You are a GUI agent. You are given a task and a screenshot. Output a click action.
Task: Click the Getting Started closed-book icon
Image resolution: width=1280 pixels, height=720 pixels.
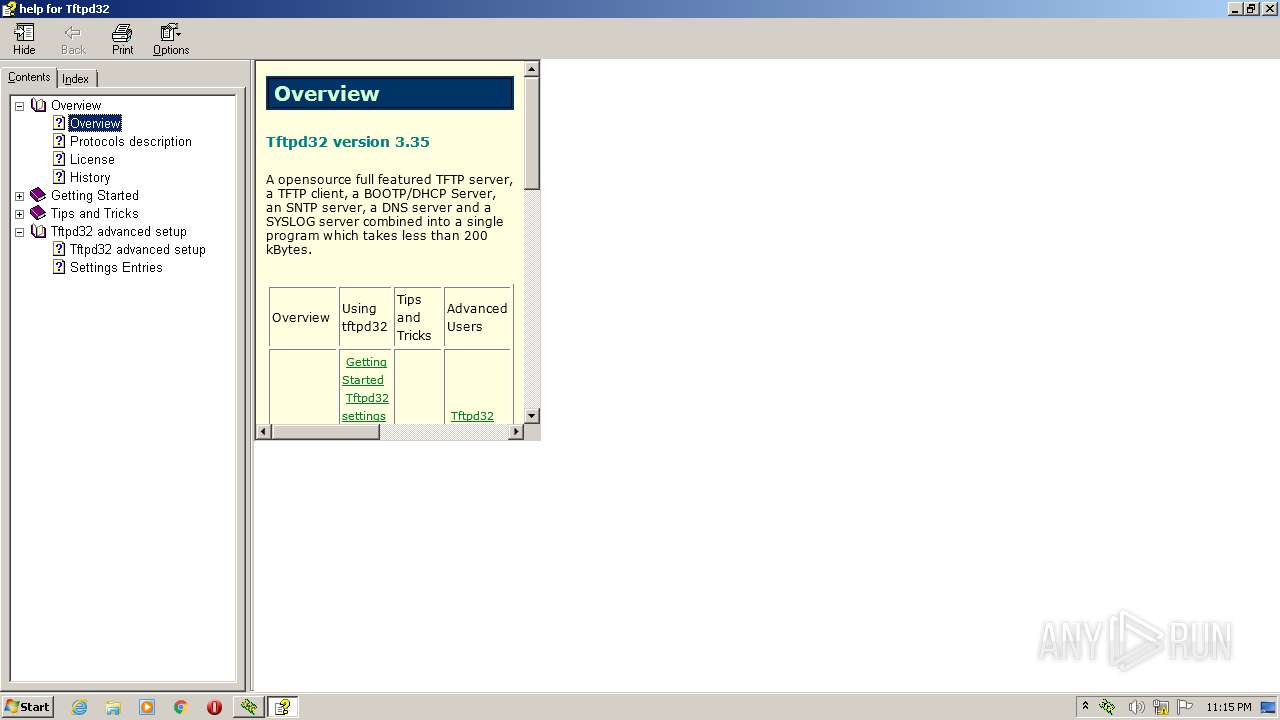coord(38,195)
